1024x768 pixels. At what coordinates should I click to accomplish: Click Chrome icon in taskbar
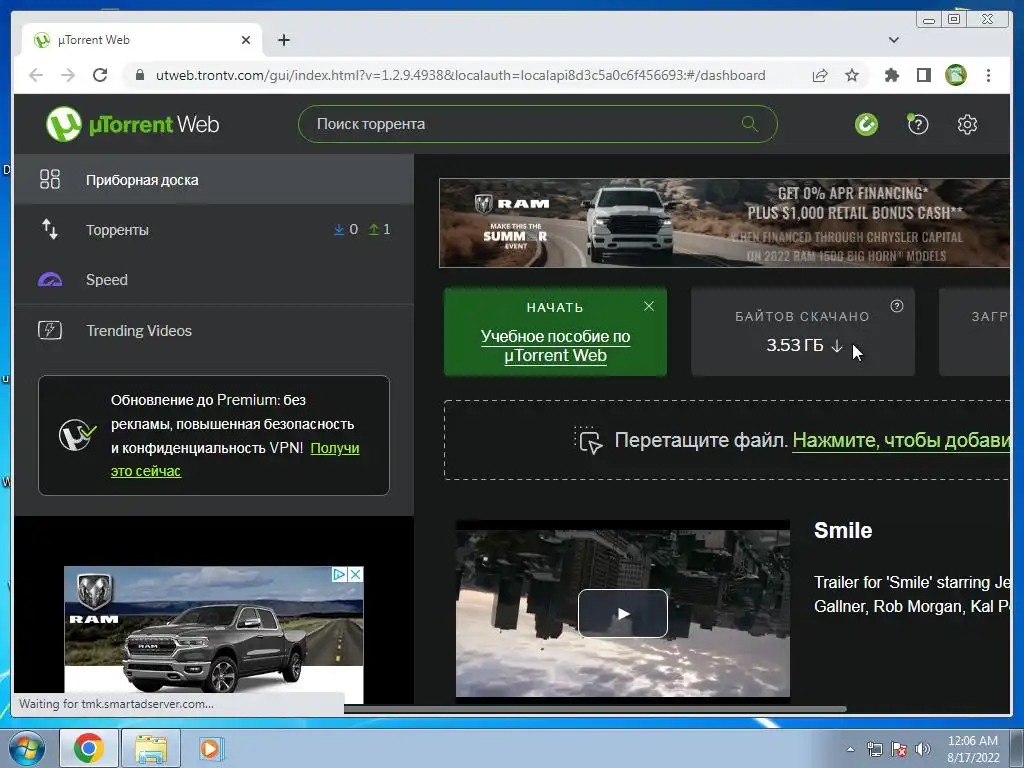88,748
